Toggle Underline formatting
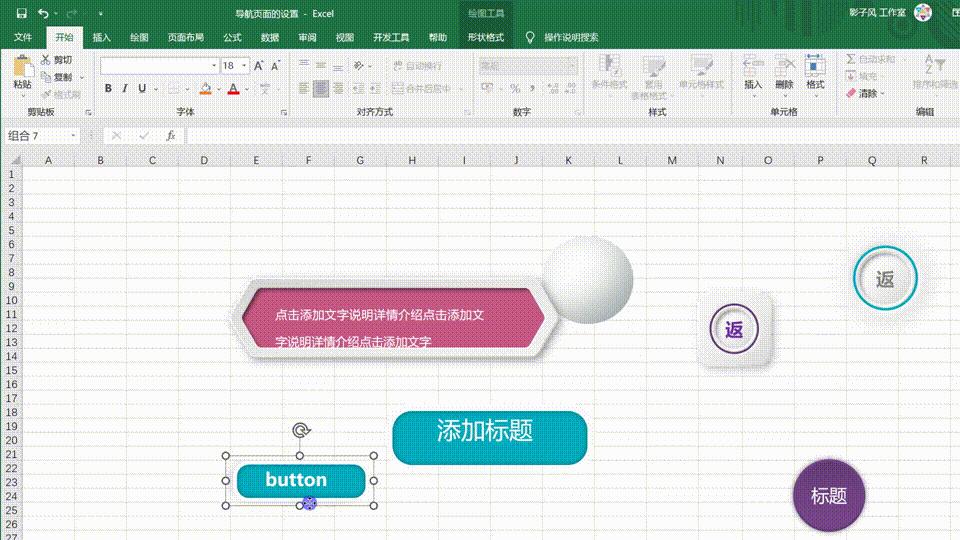 pyautogui.click(x=141, y=89)
